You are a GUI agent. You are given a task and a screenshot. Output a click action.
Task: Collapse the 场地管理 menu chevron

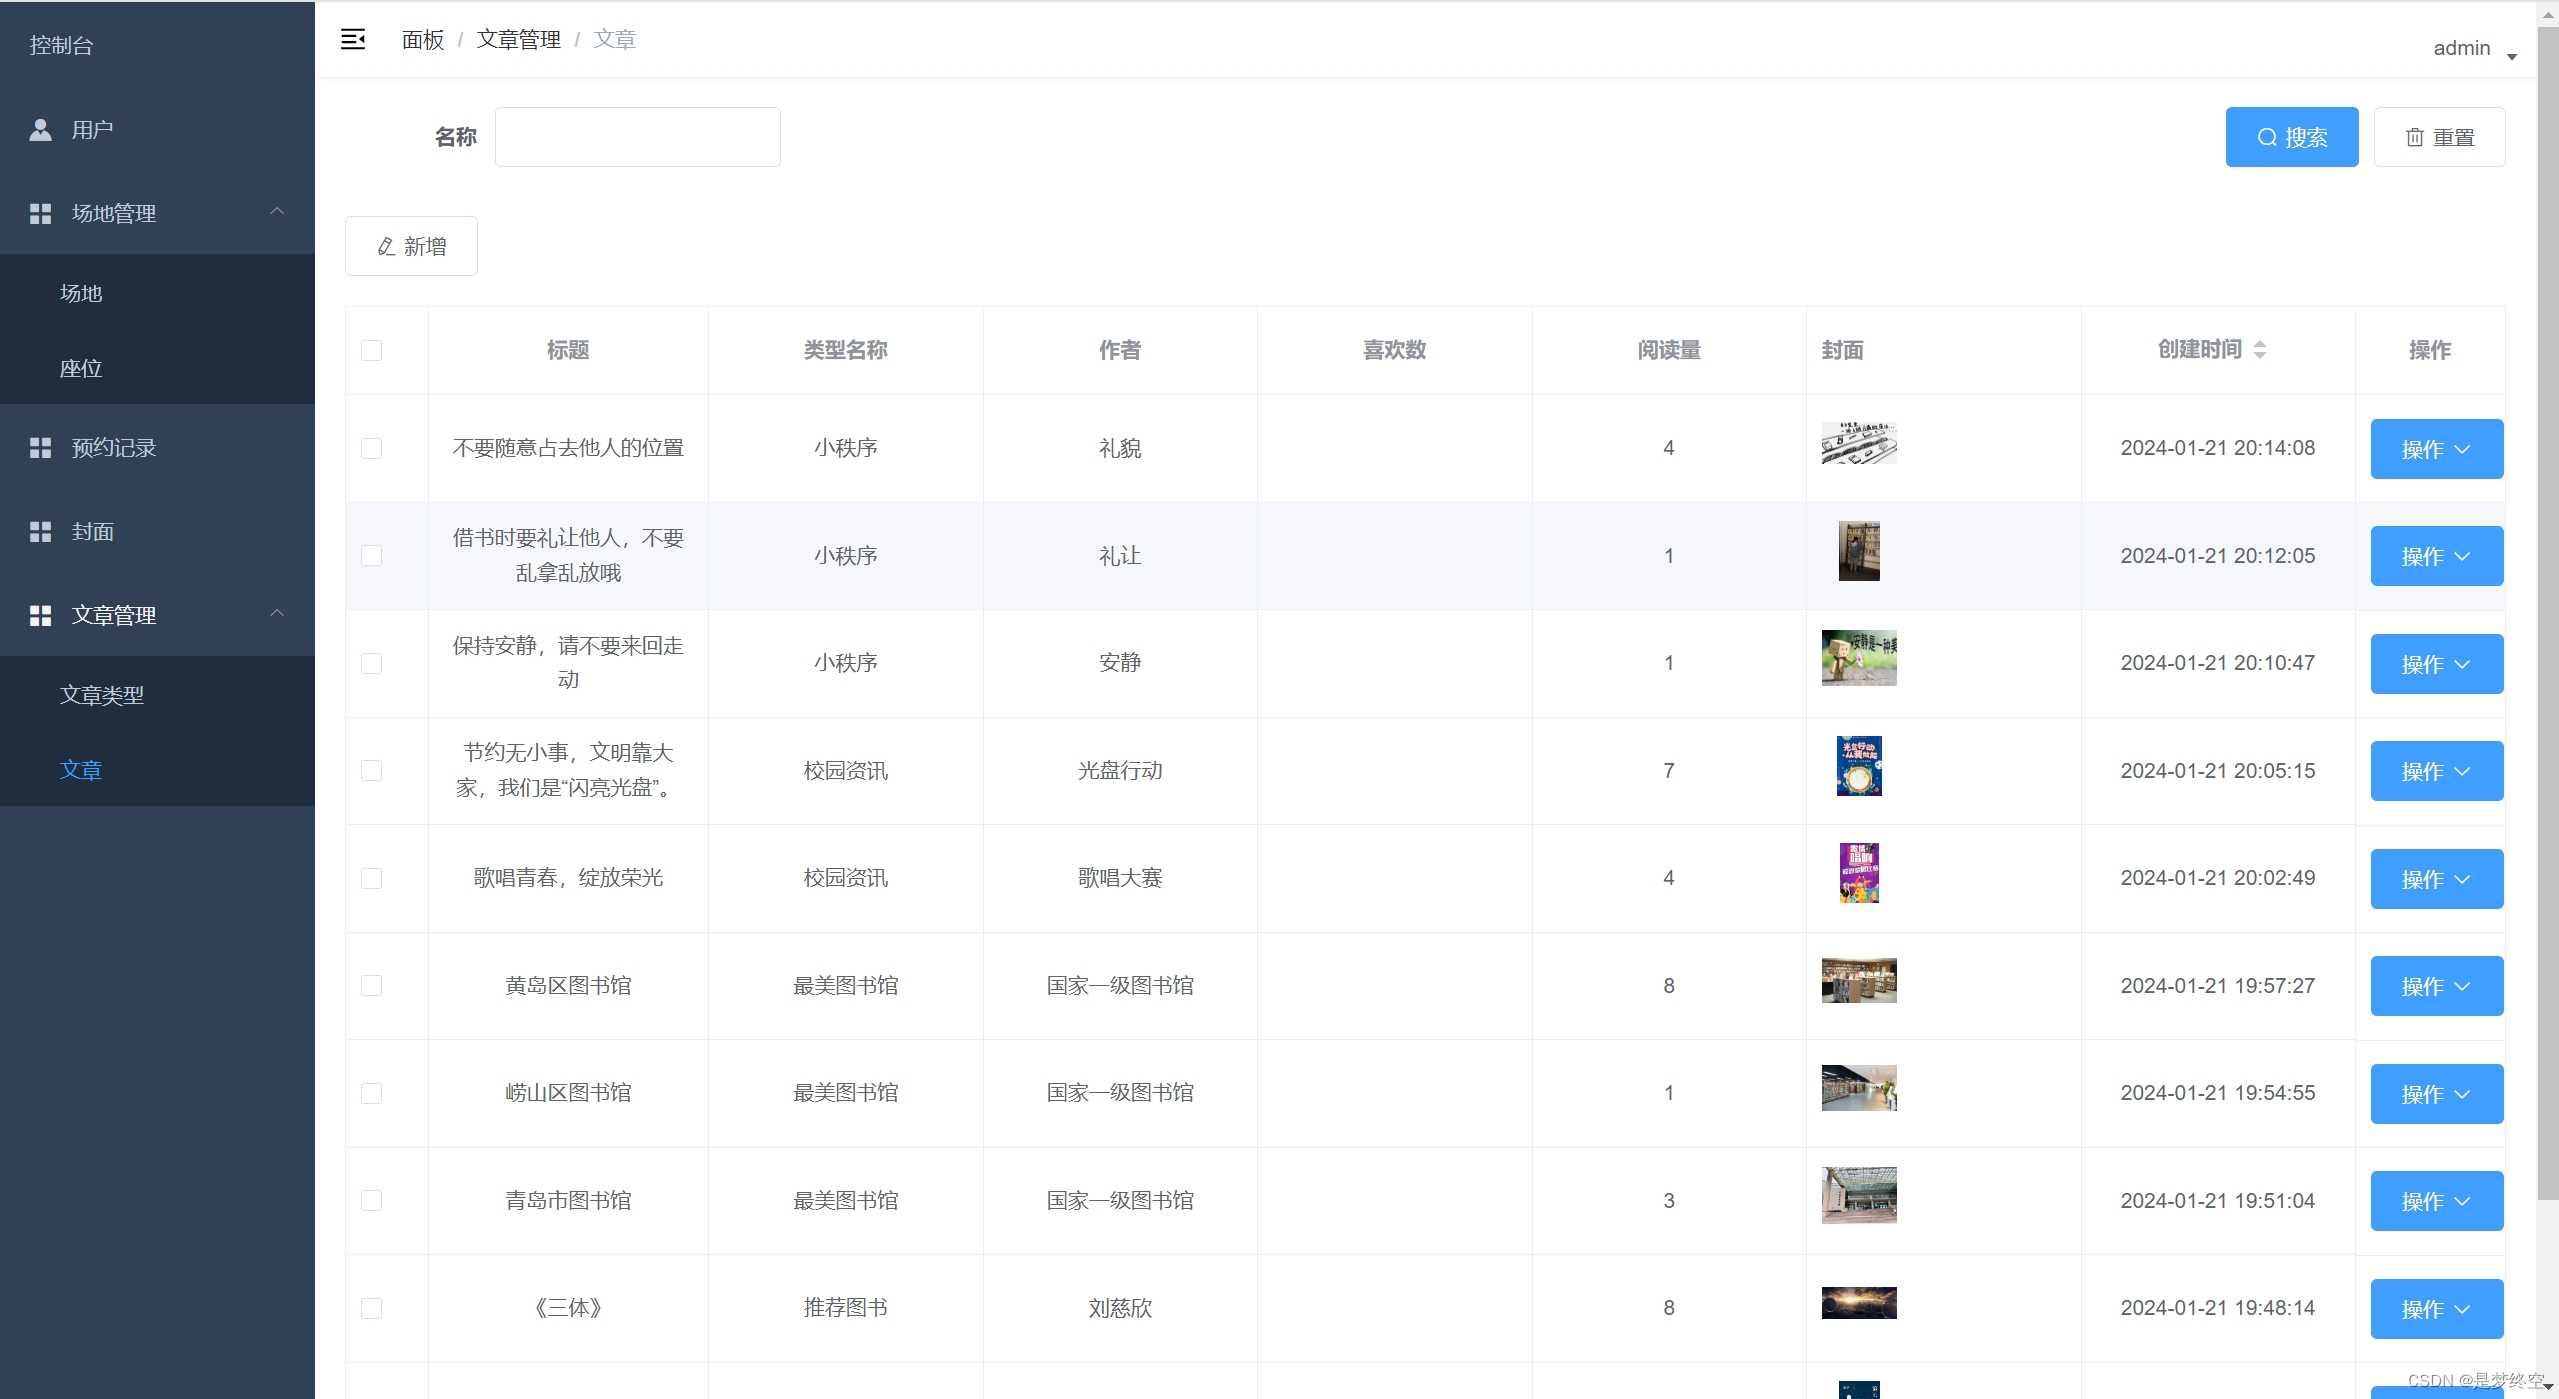coord(277,211)
